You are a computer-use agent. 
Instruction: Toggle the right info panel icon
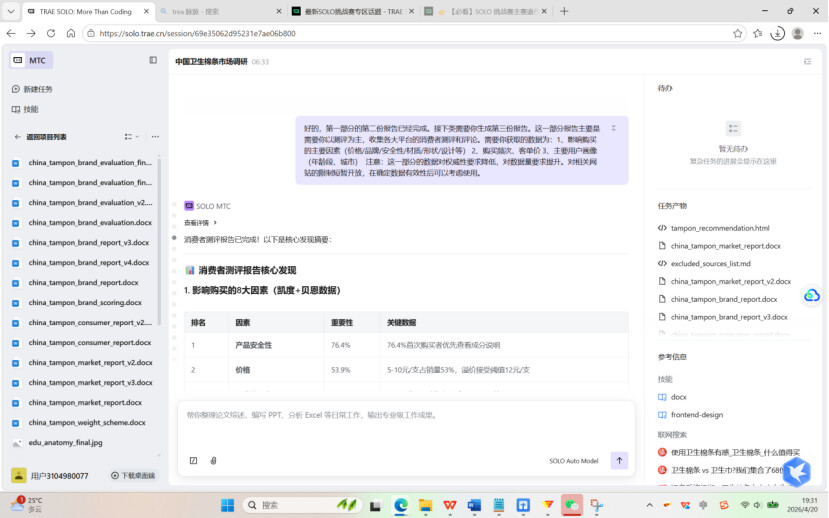(807, 61)
